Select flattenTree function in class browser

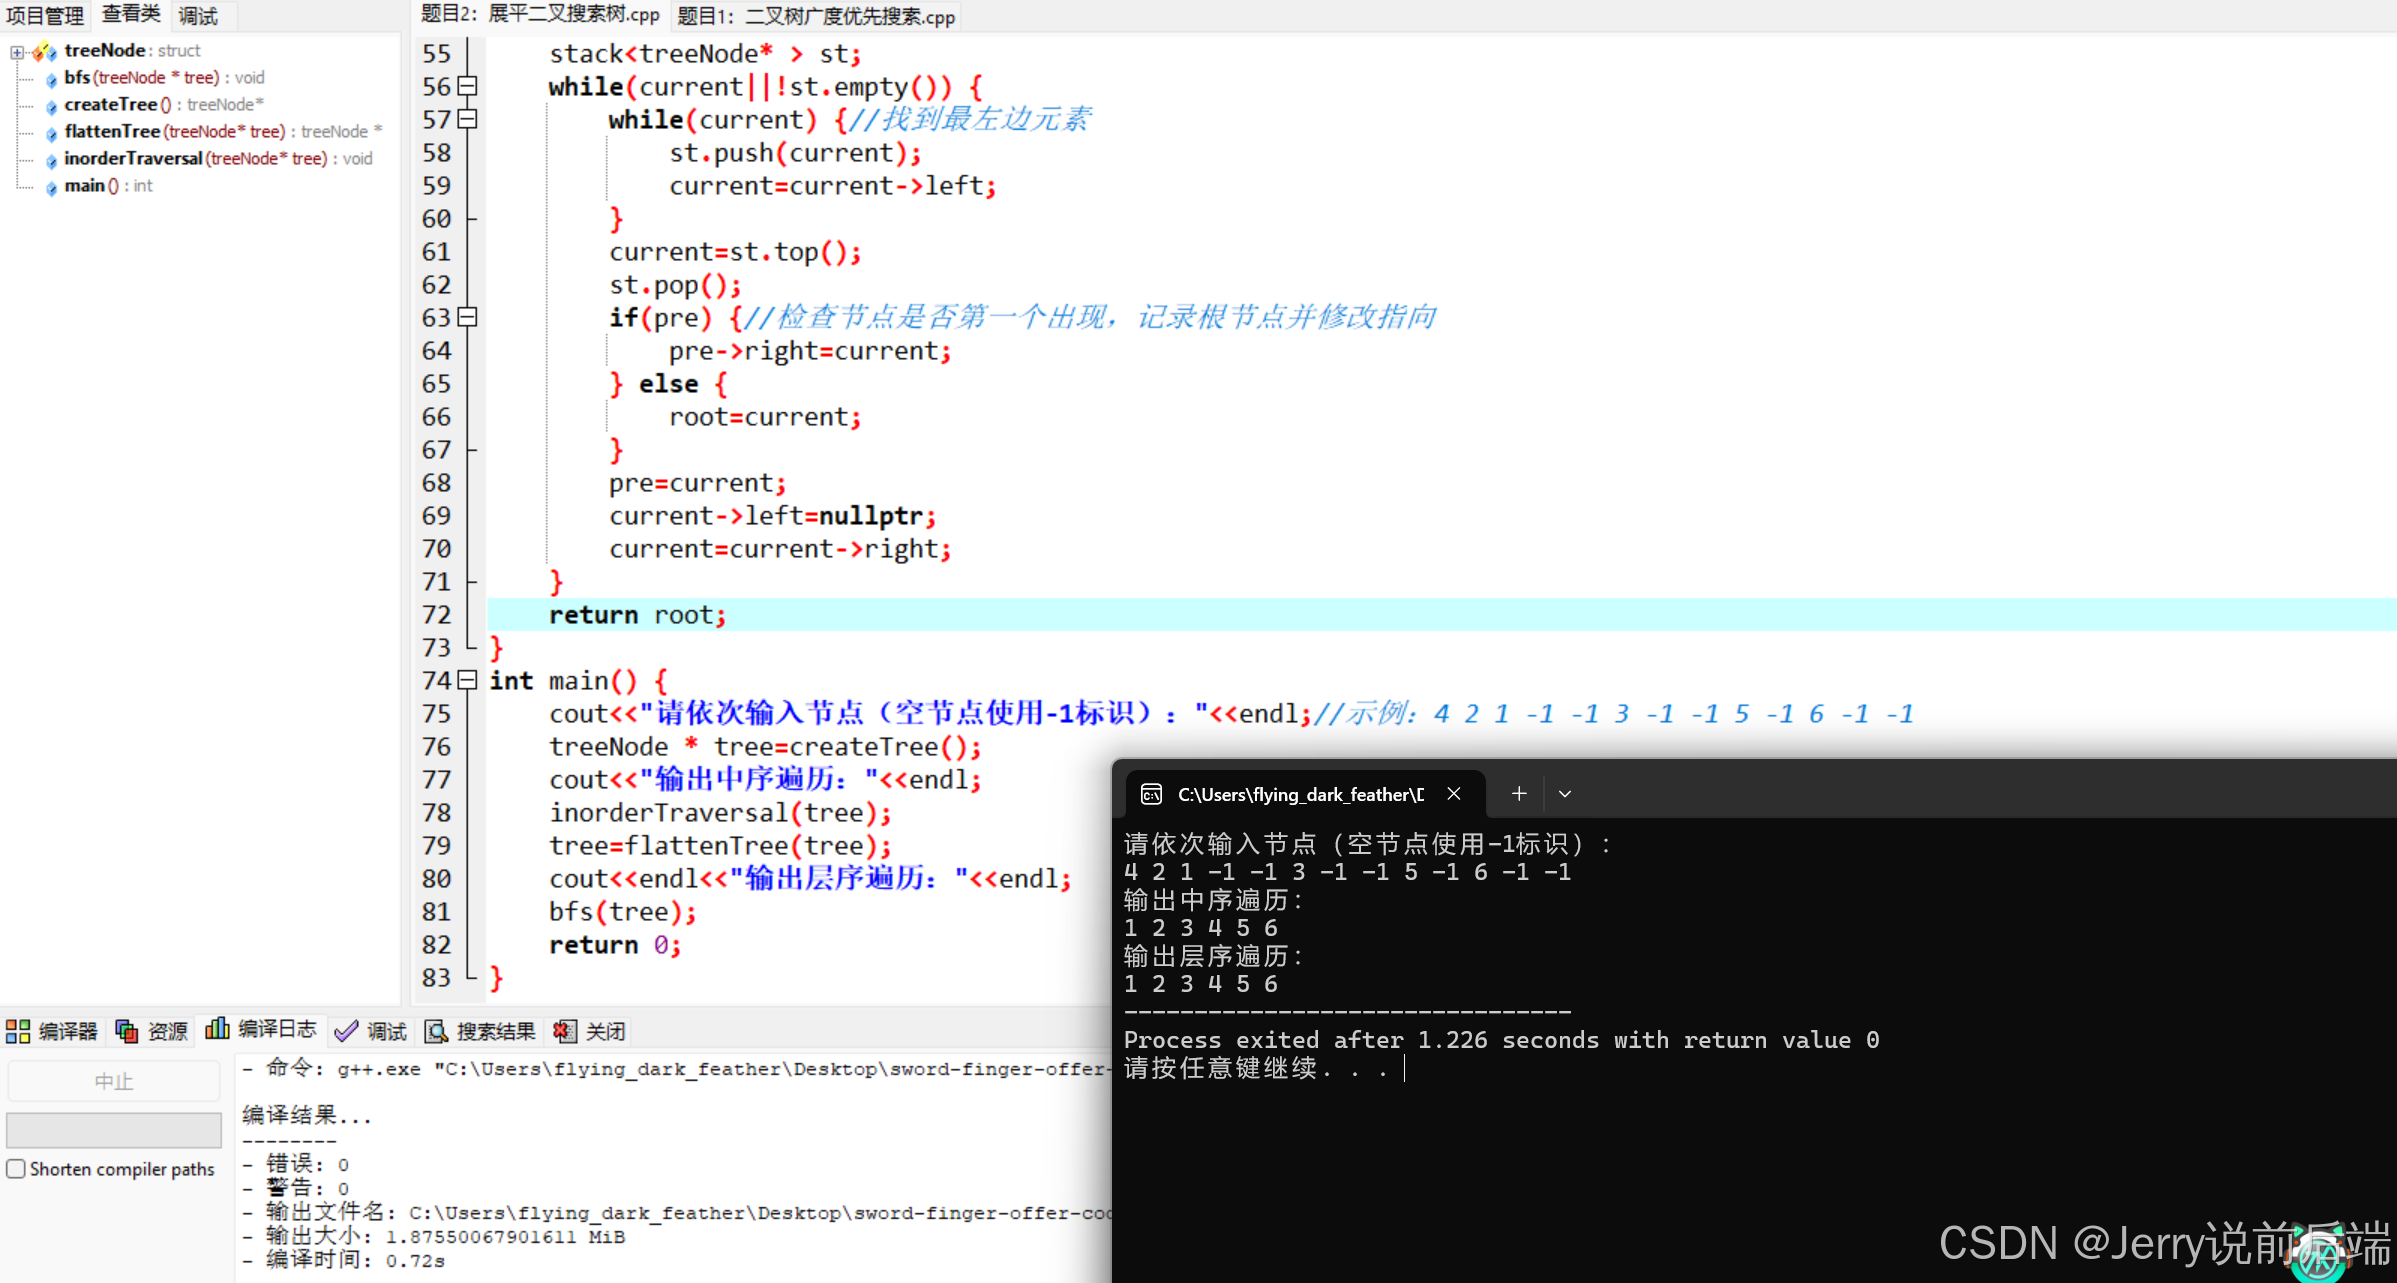click(x=112, y=132)
